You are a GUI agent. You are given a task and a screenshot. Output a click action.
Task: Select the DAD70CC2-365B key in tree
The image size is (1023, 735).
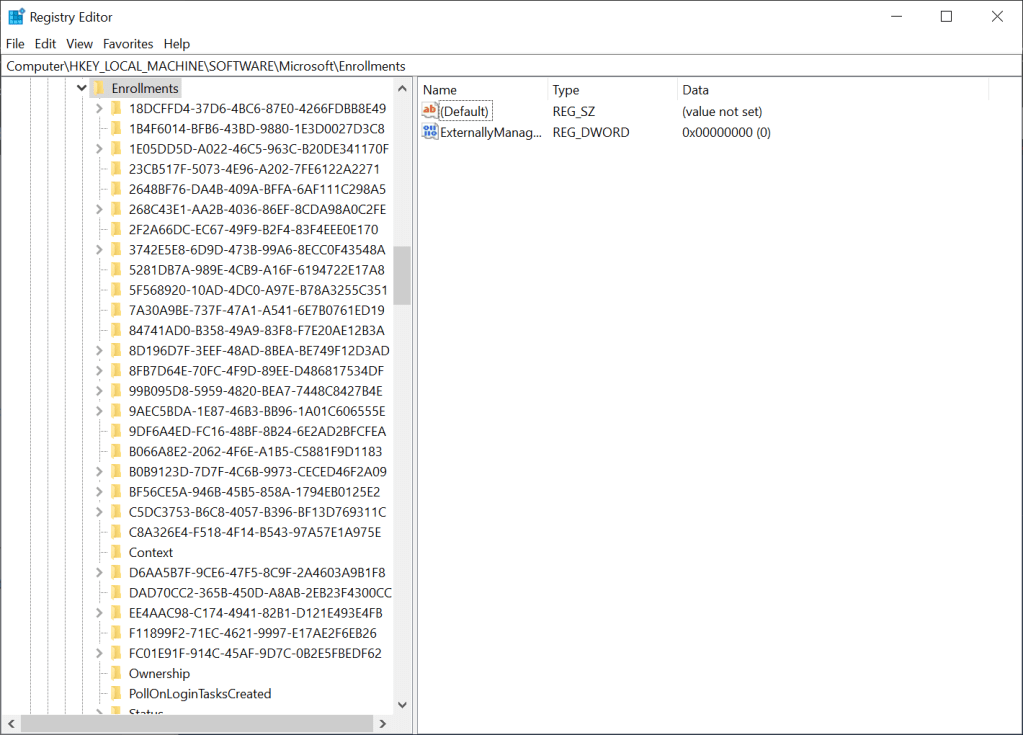[x=260, y=592]
